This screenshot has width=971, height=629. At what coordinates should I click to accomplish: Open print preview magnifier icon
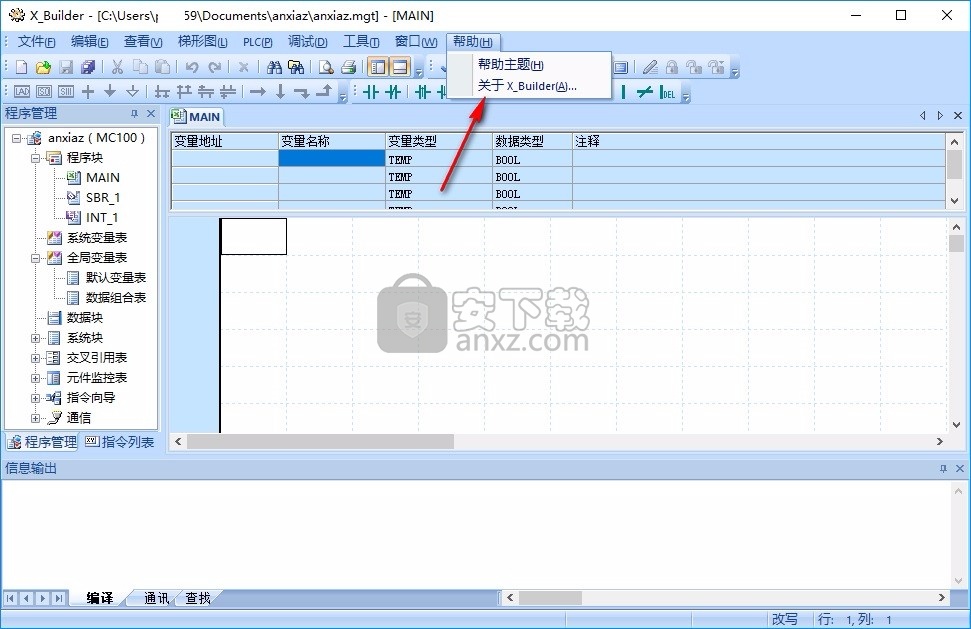coord(326,67)
